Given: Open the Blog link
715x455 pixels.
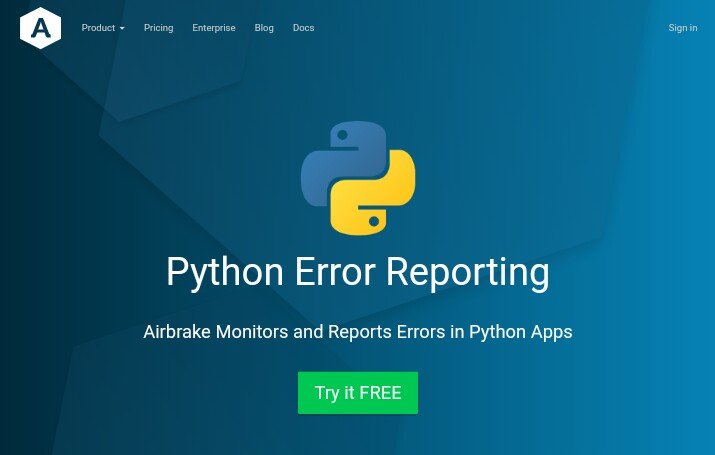Looking at the screenshot, I should click(264, 28).
